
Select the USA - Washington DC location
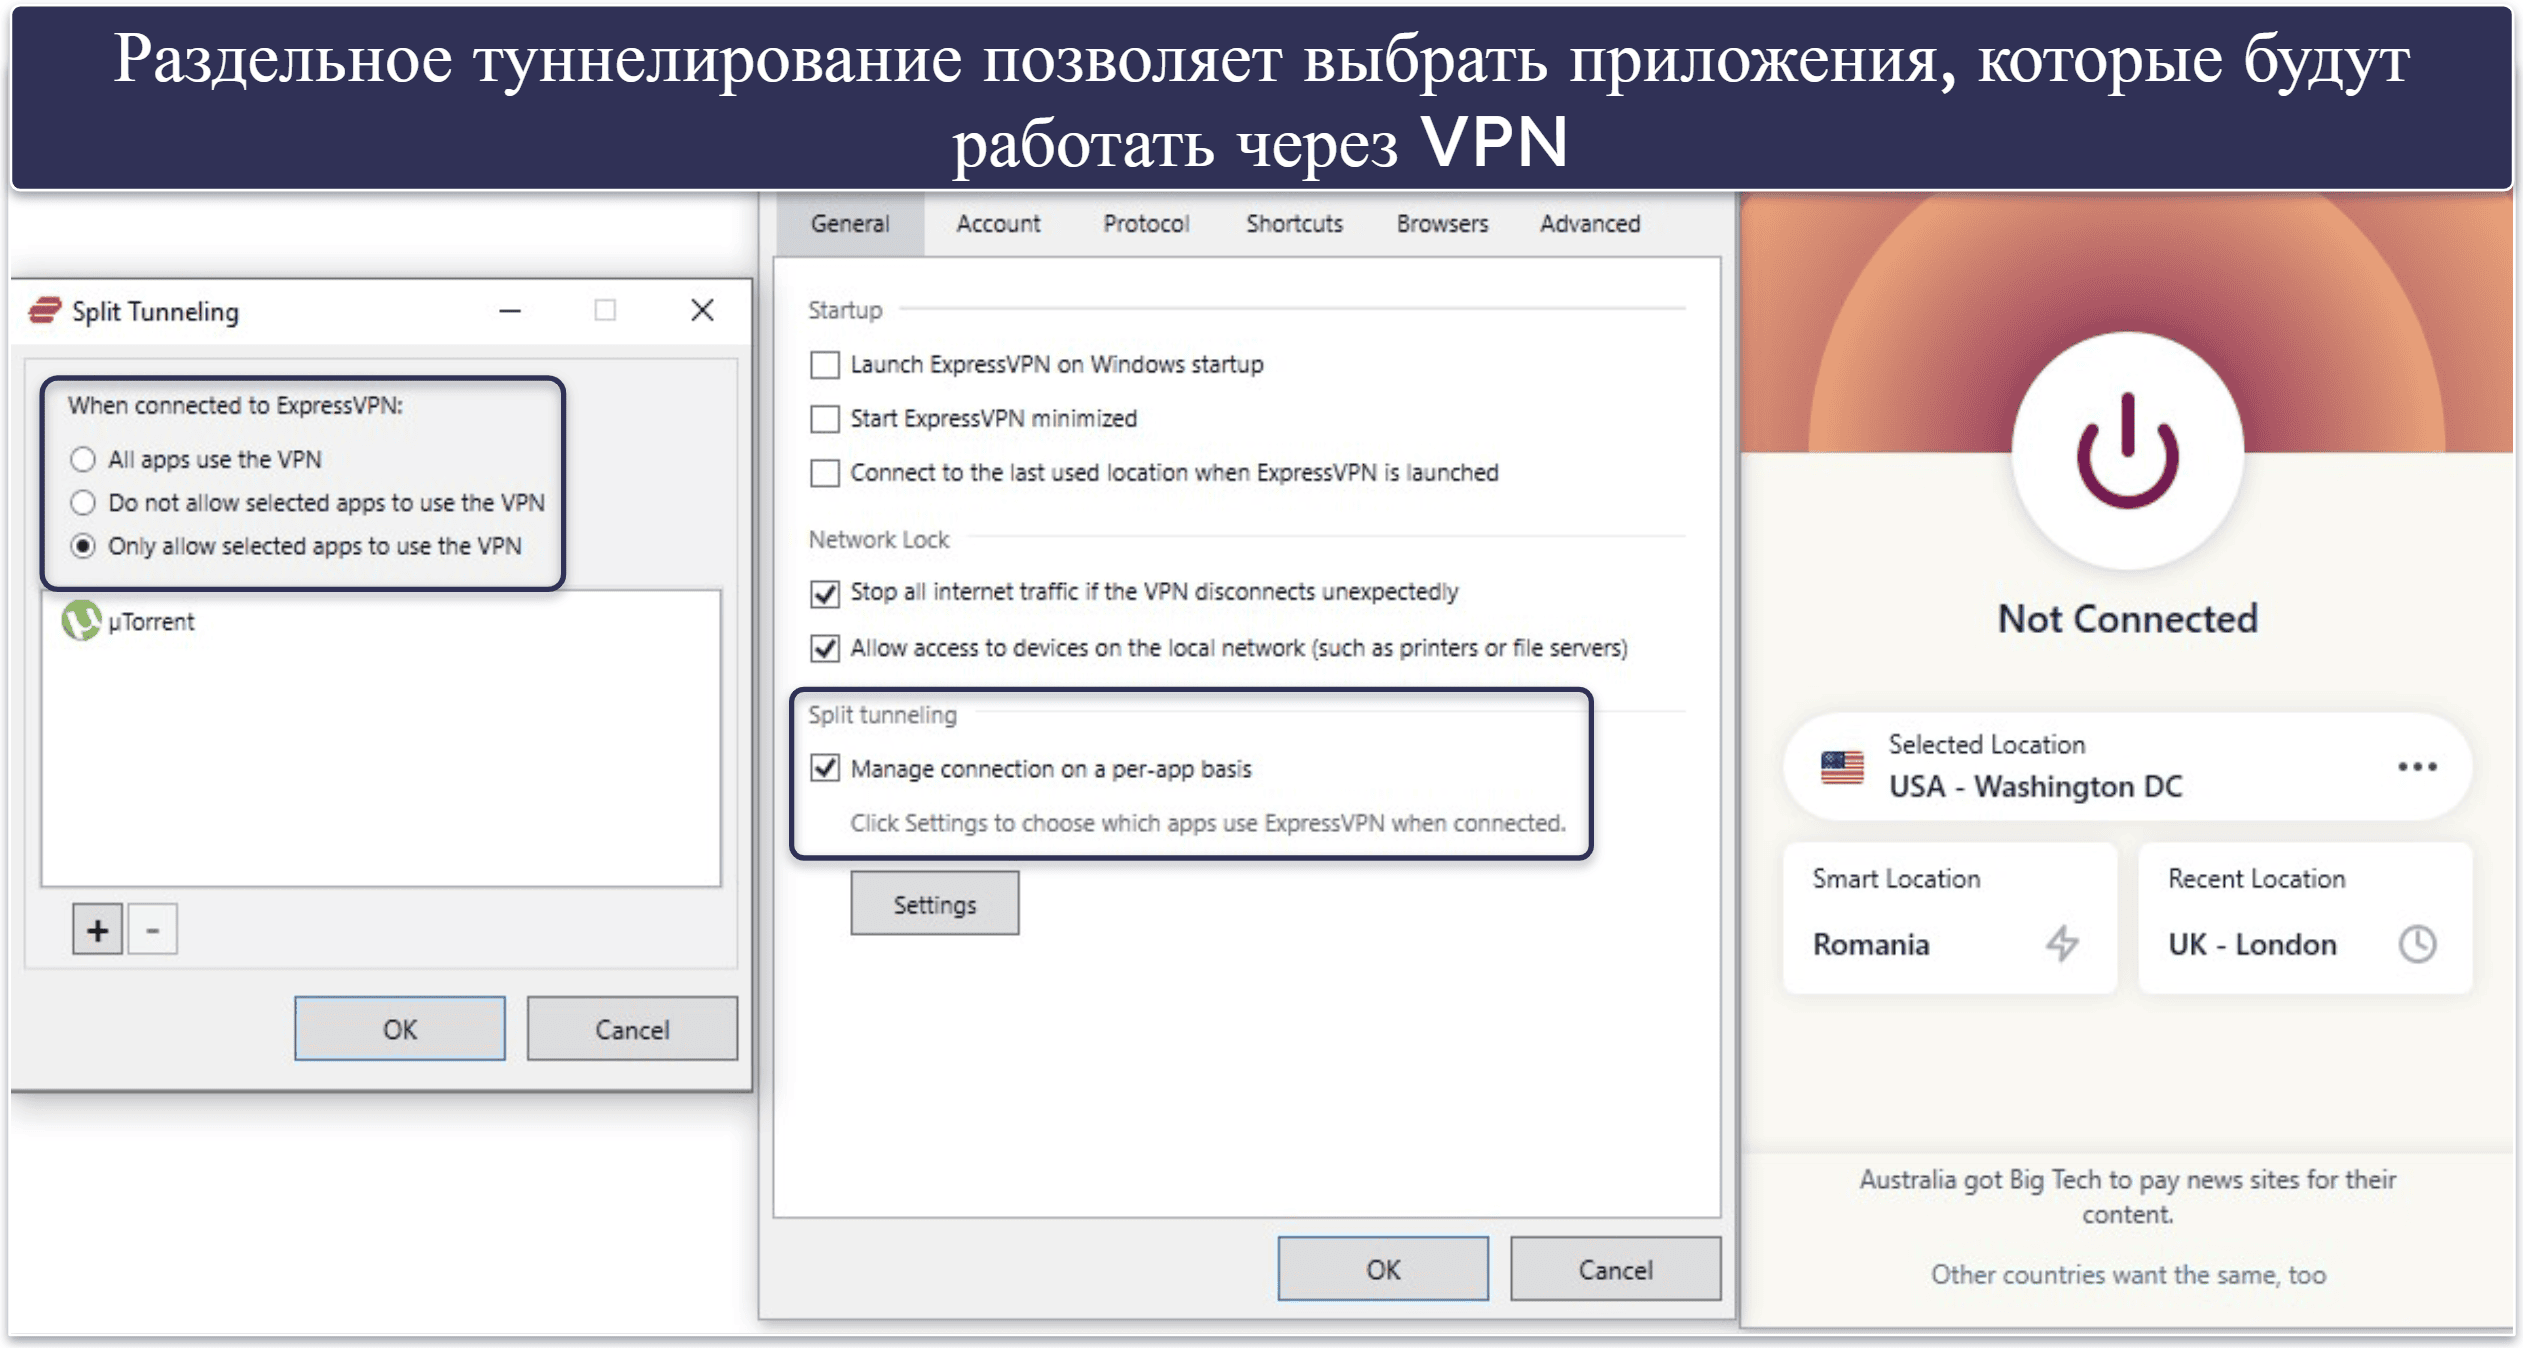pyautogui.click(x=2127, y=767)
